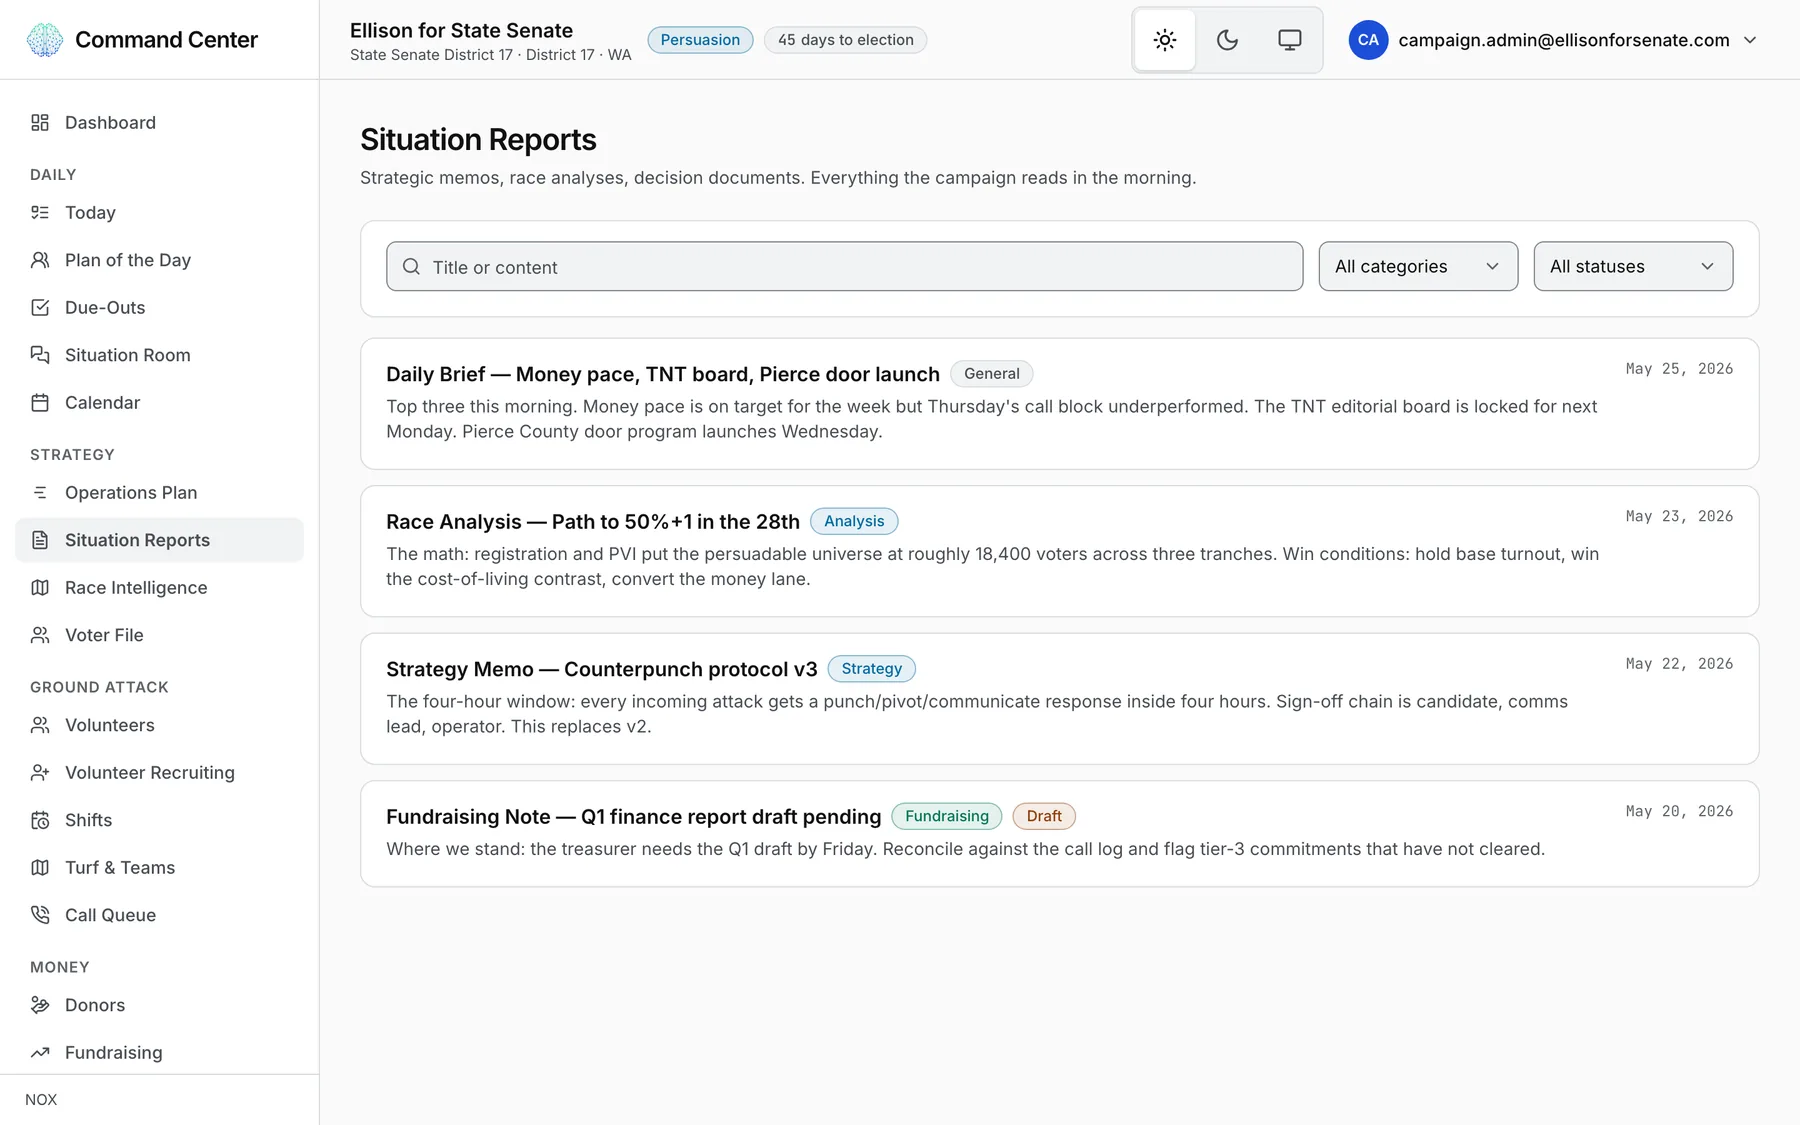
Task: Switch to light theme sun toggle
Action: tap(1165, 40)
